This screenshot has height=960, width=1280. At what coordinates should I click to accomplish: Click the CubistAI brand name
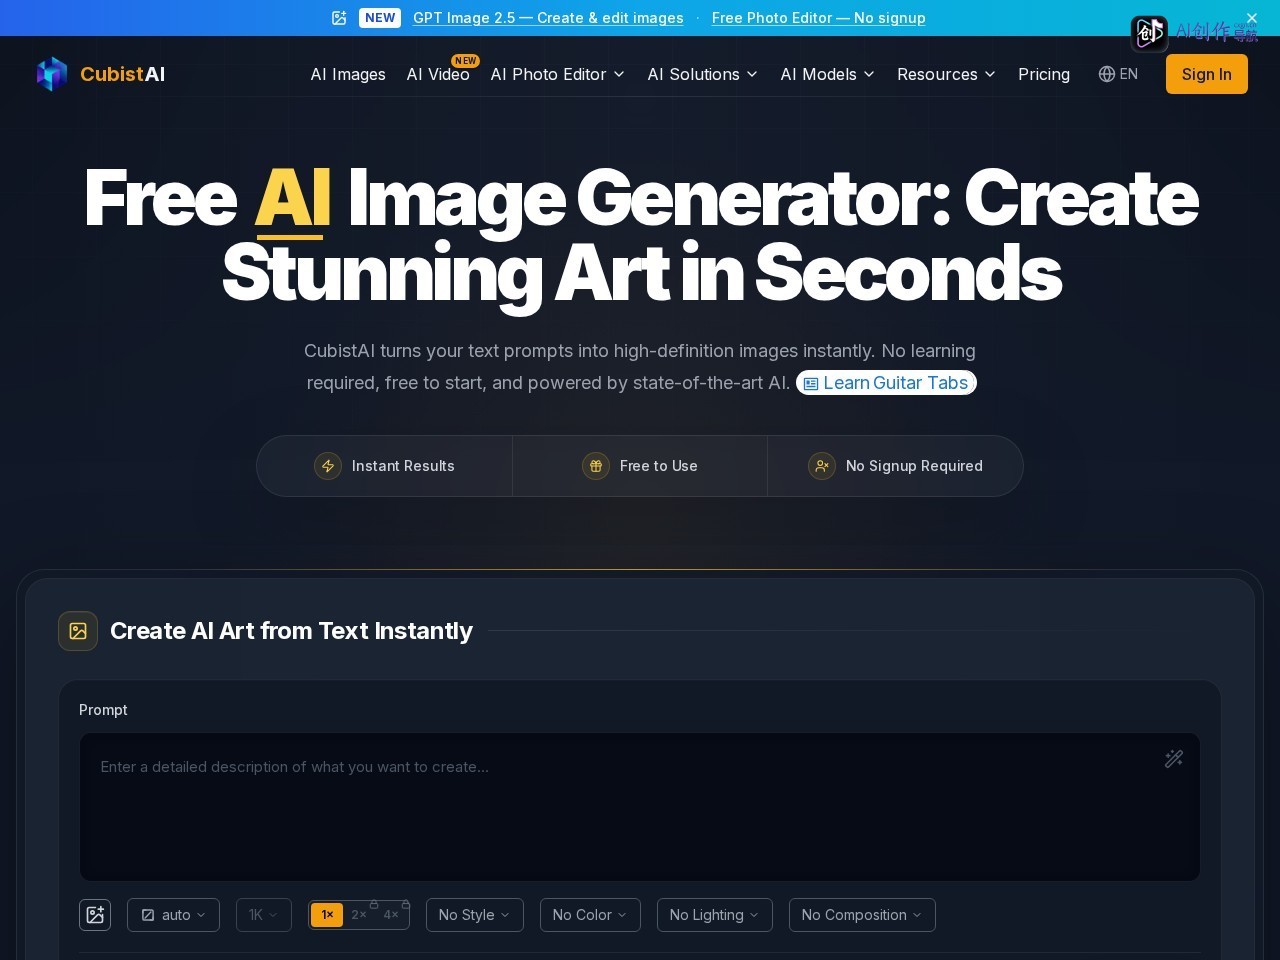click(123, 74)
